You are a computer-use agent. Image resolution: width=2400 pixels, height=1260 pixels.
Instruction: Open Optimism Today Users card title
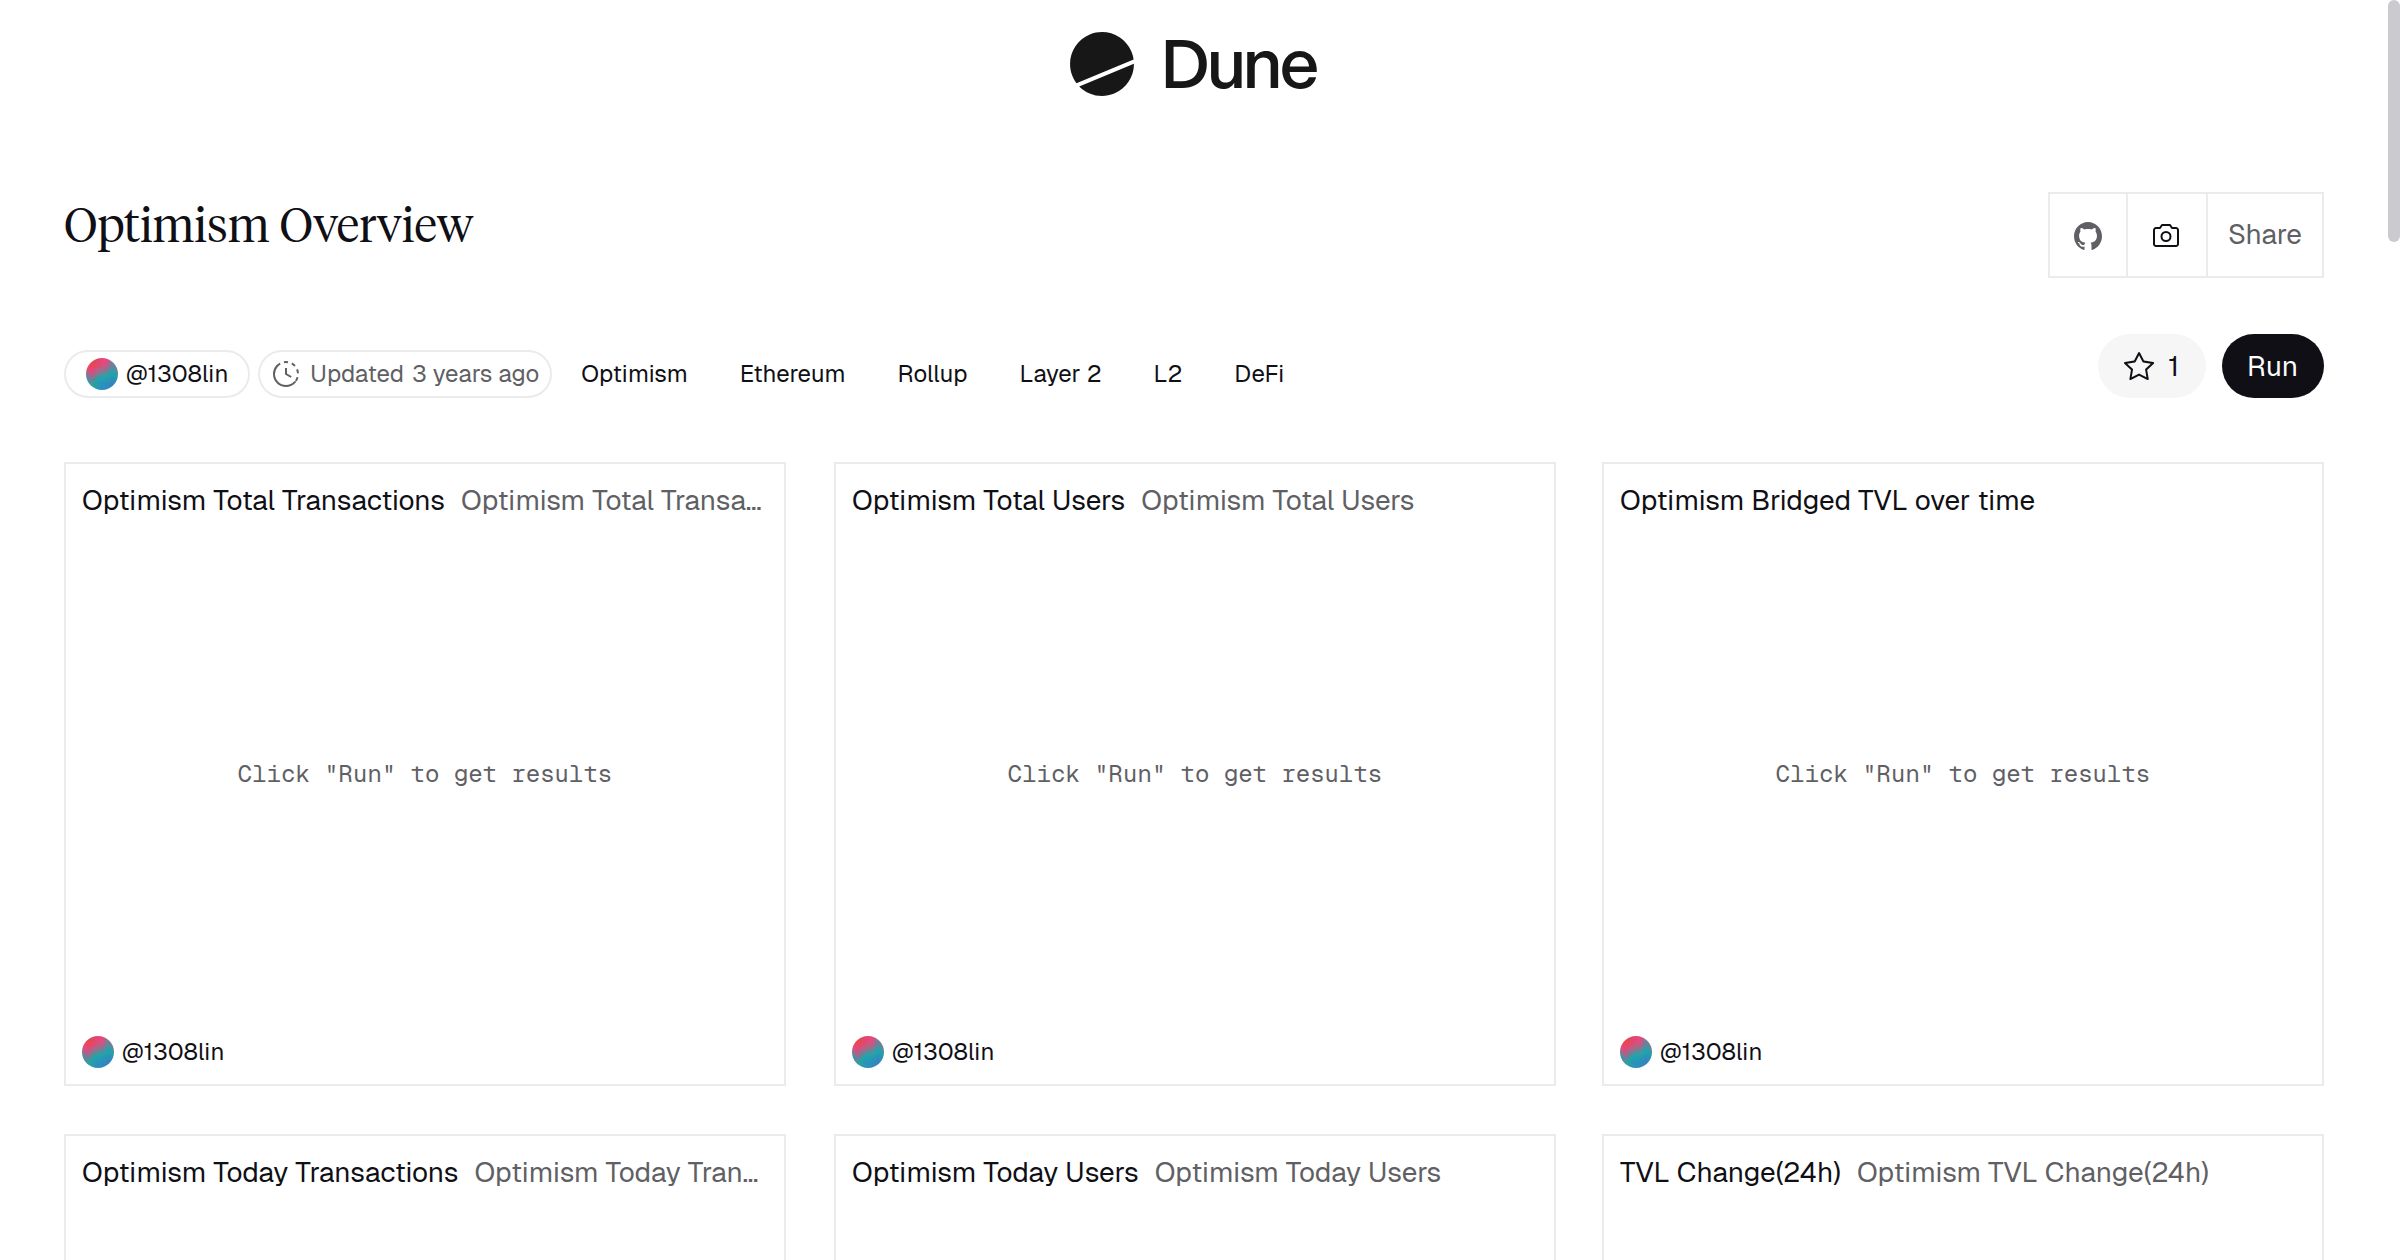[x=995, y=1172]
